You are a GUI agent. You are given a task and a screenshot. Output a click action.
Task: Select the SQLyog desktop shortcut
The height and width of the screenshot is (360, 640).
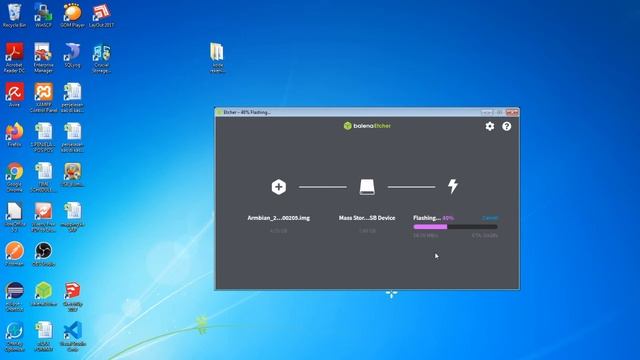72,55
